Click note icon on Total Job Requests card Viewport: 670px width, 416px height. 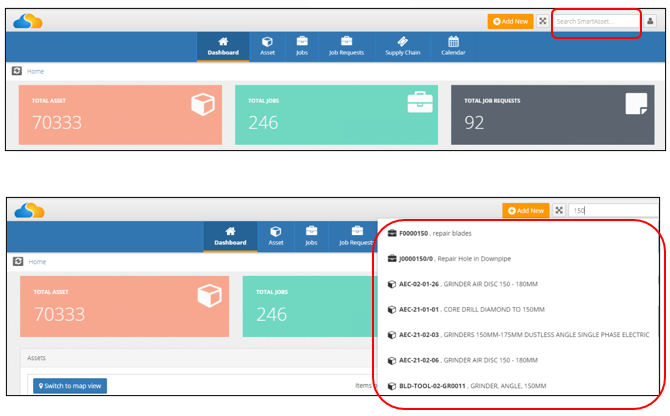[x=636, y=104]
